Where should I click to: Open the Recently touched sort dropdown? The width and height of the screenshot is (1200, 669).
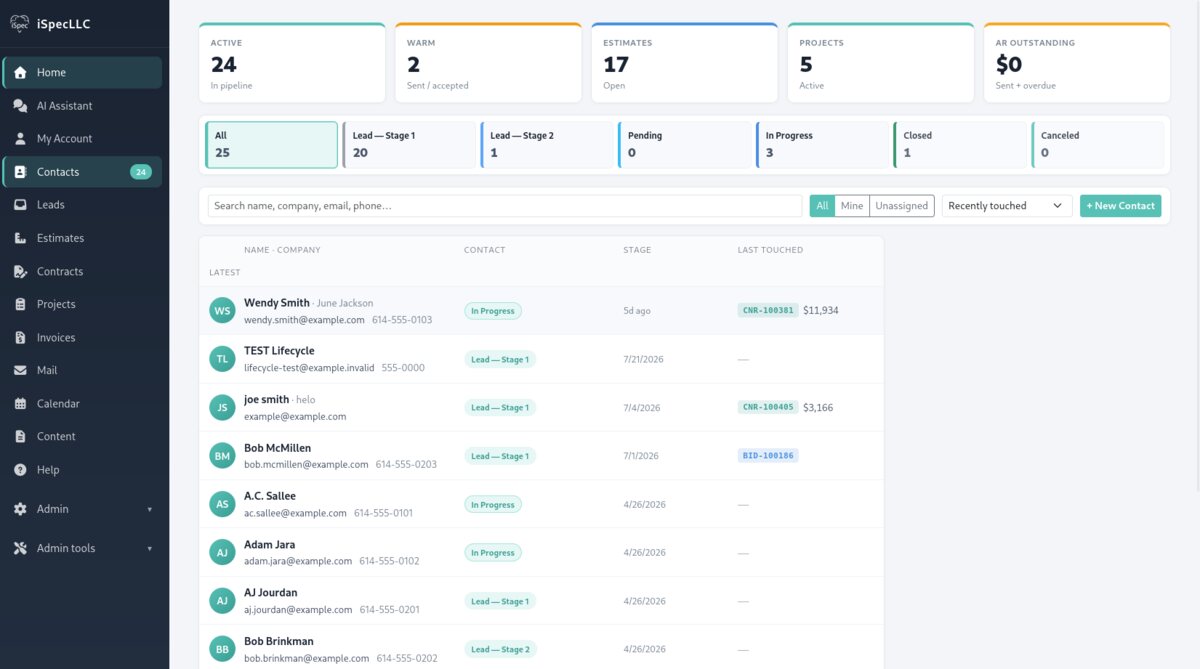pos(1007,206)
